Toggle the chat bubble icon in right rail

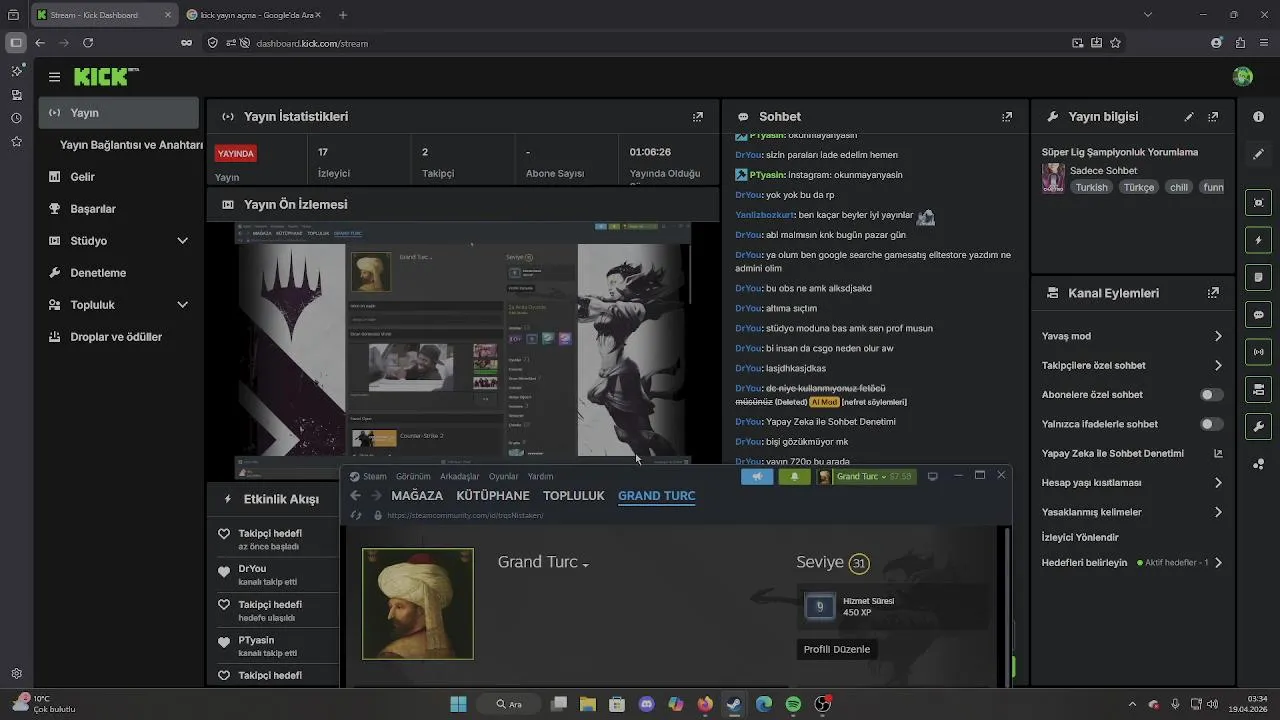[1258, 314]
